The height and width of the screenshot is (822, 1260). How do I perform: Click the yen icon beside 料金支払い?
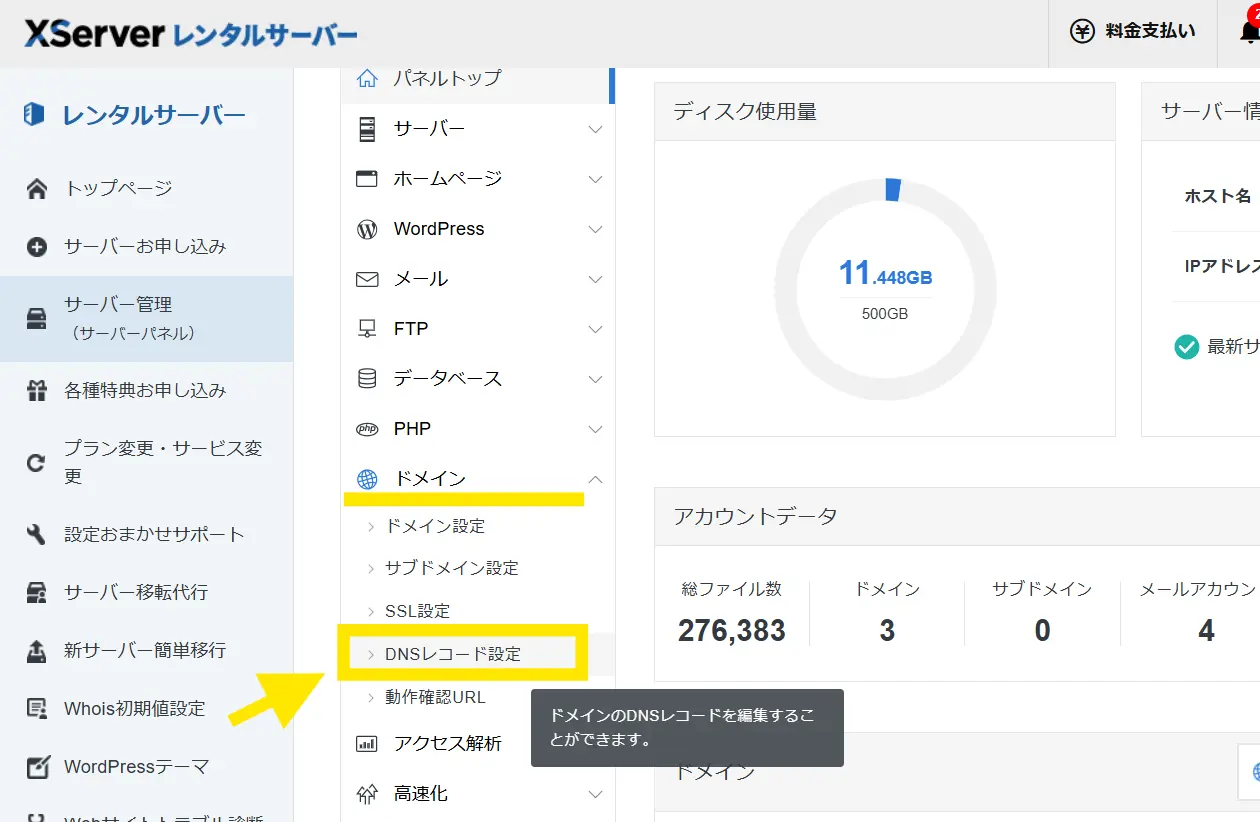tap(1082, 31)
